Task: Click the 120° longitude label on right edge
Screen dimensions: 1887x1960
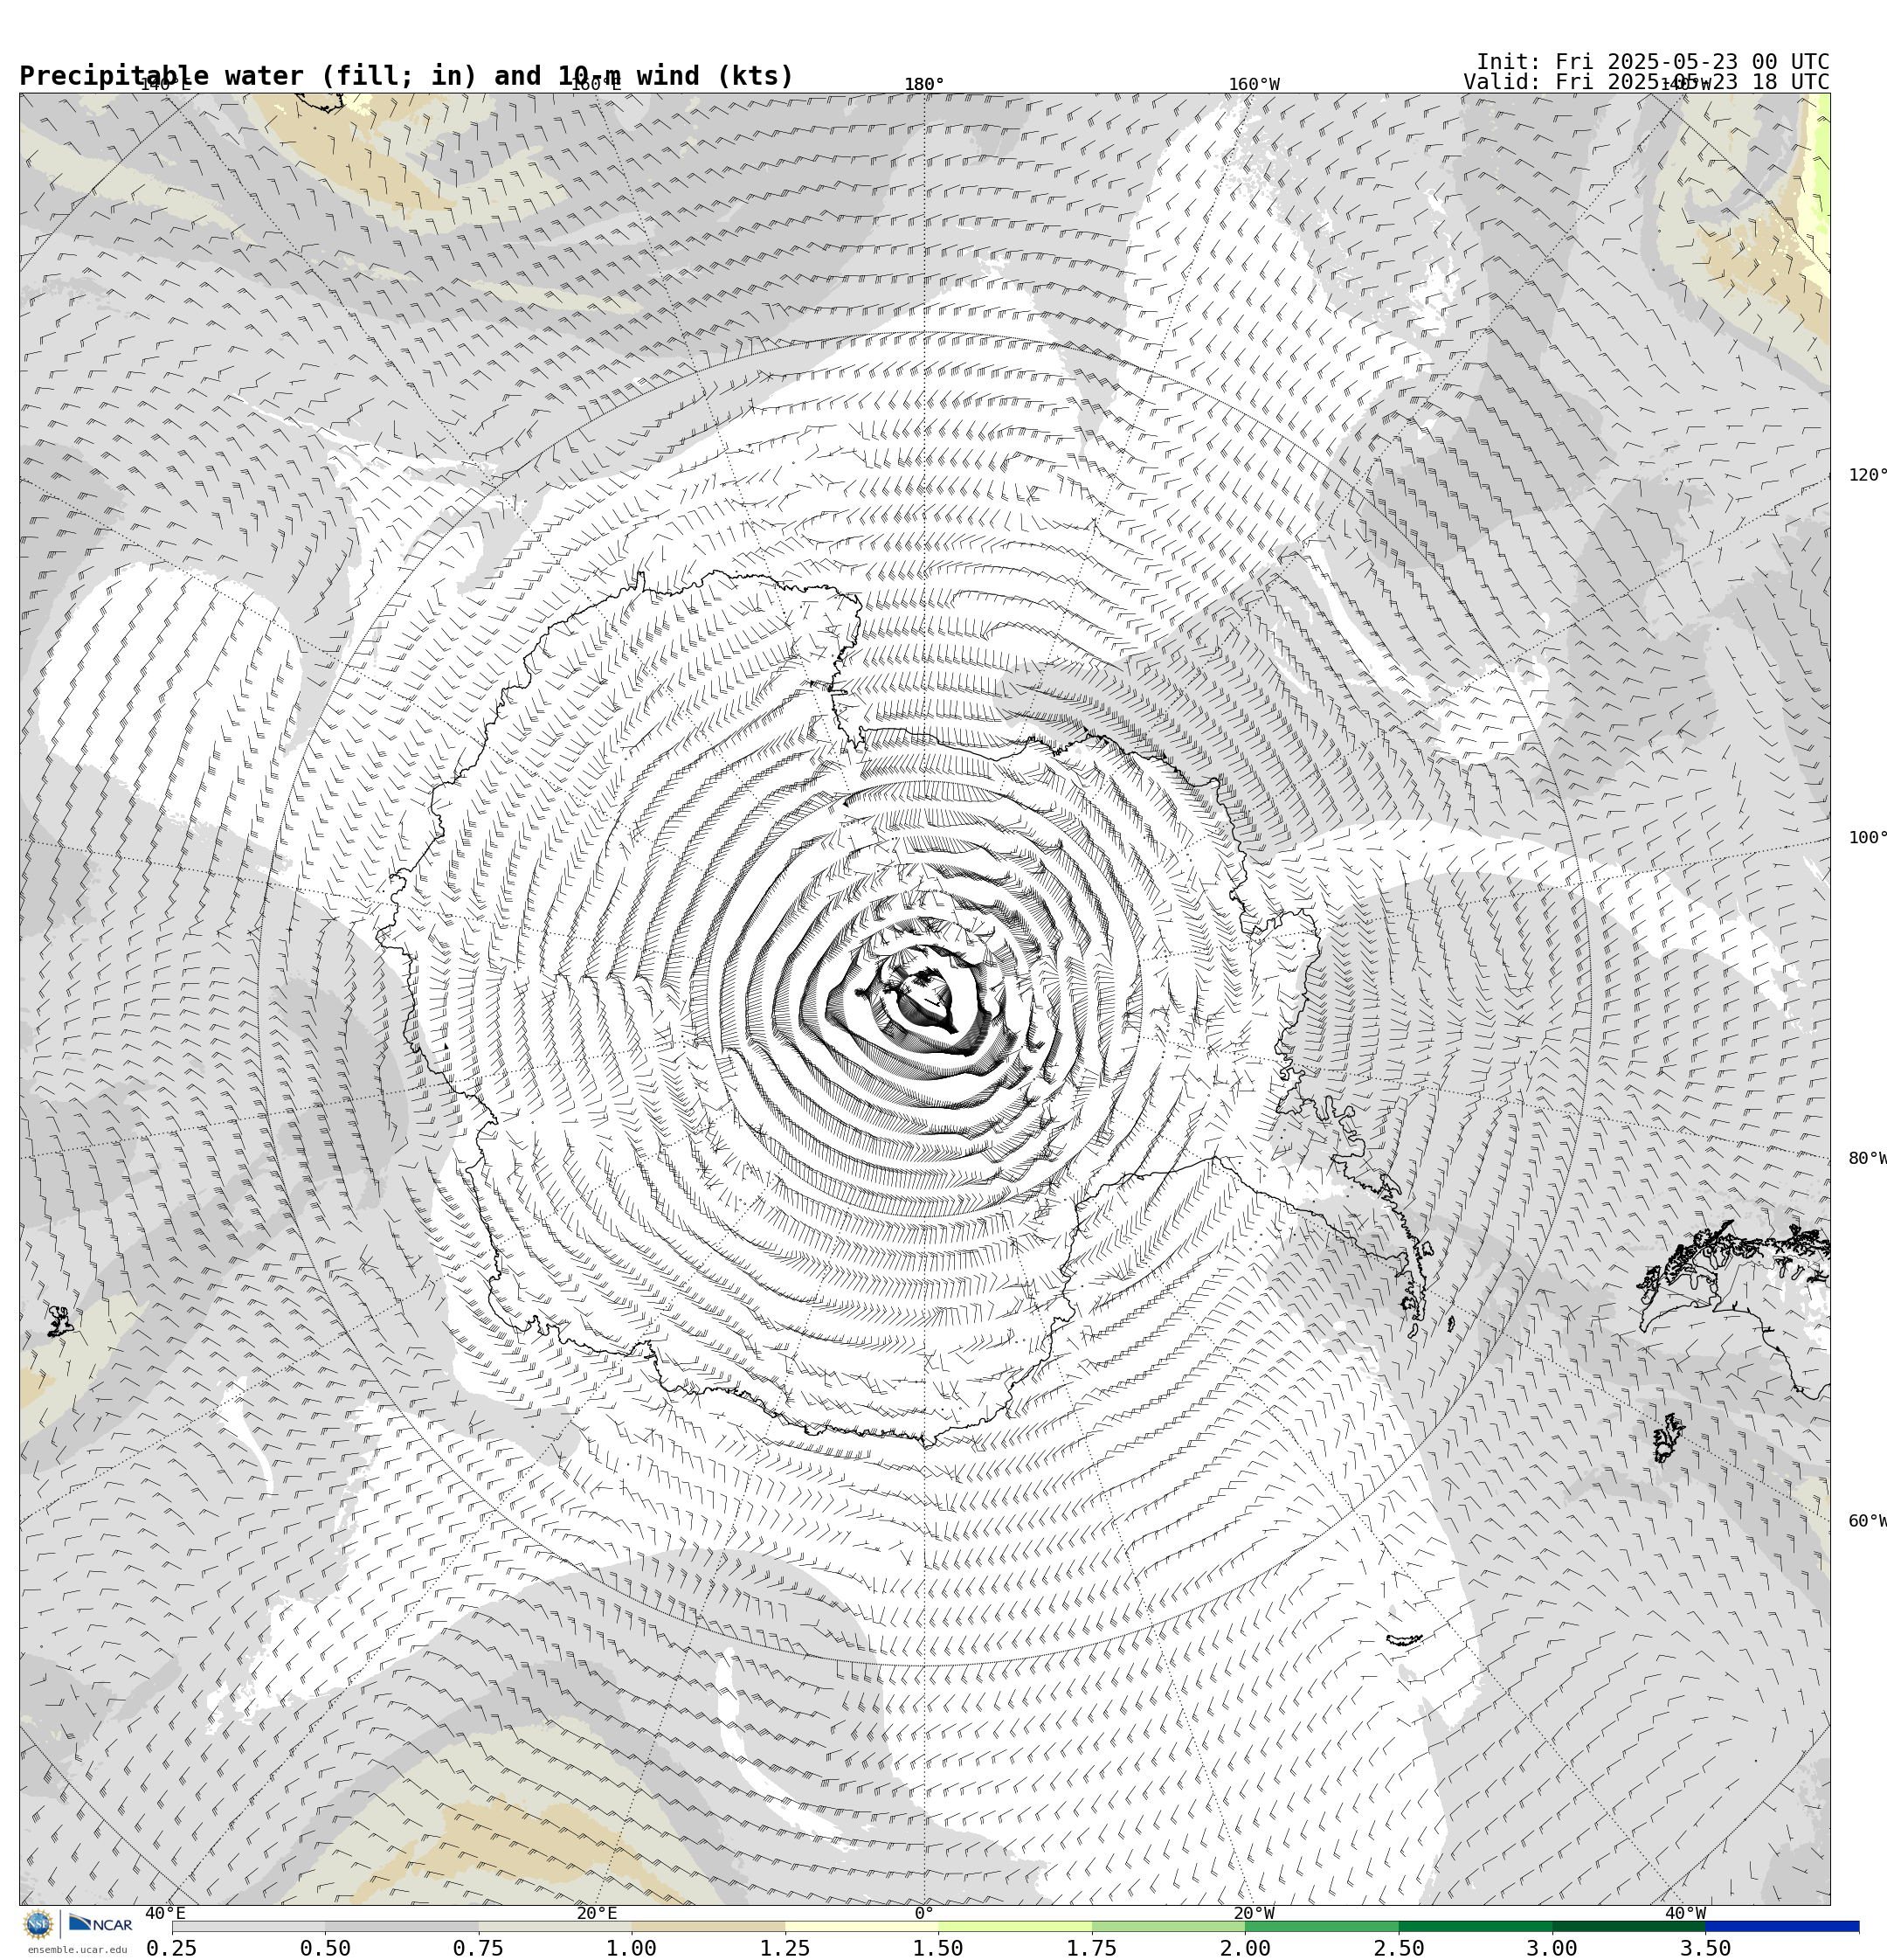Action: [x=1867, y=474]
